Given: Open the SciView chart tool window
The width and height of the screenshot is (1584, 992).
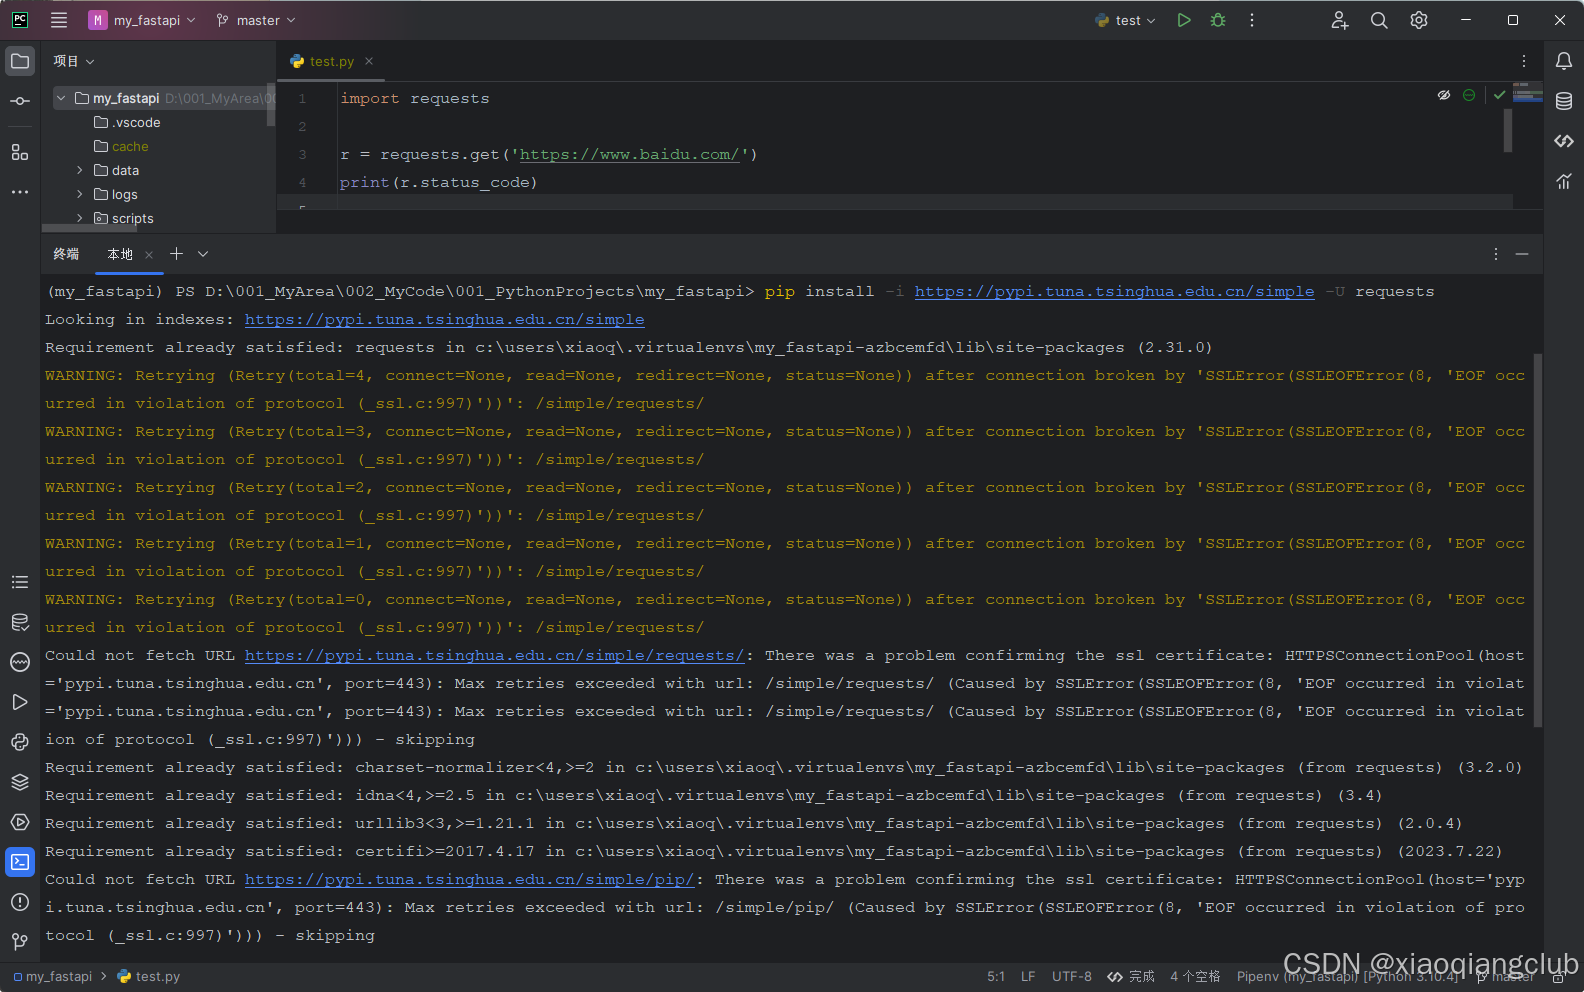Looking at the screenshot, I should click(1564, 181).
